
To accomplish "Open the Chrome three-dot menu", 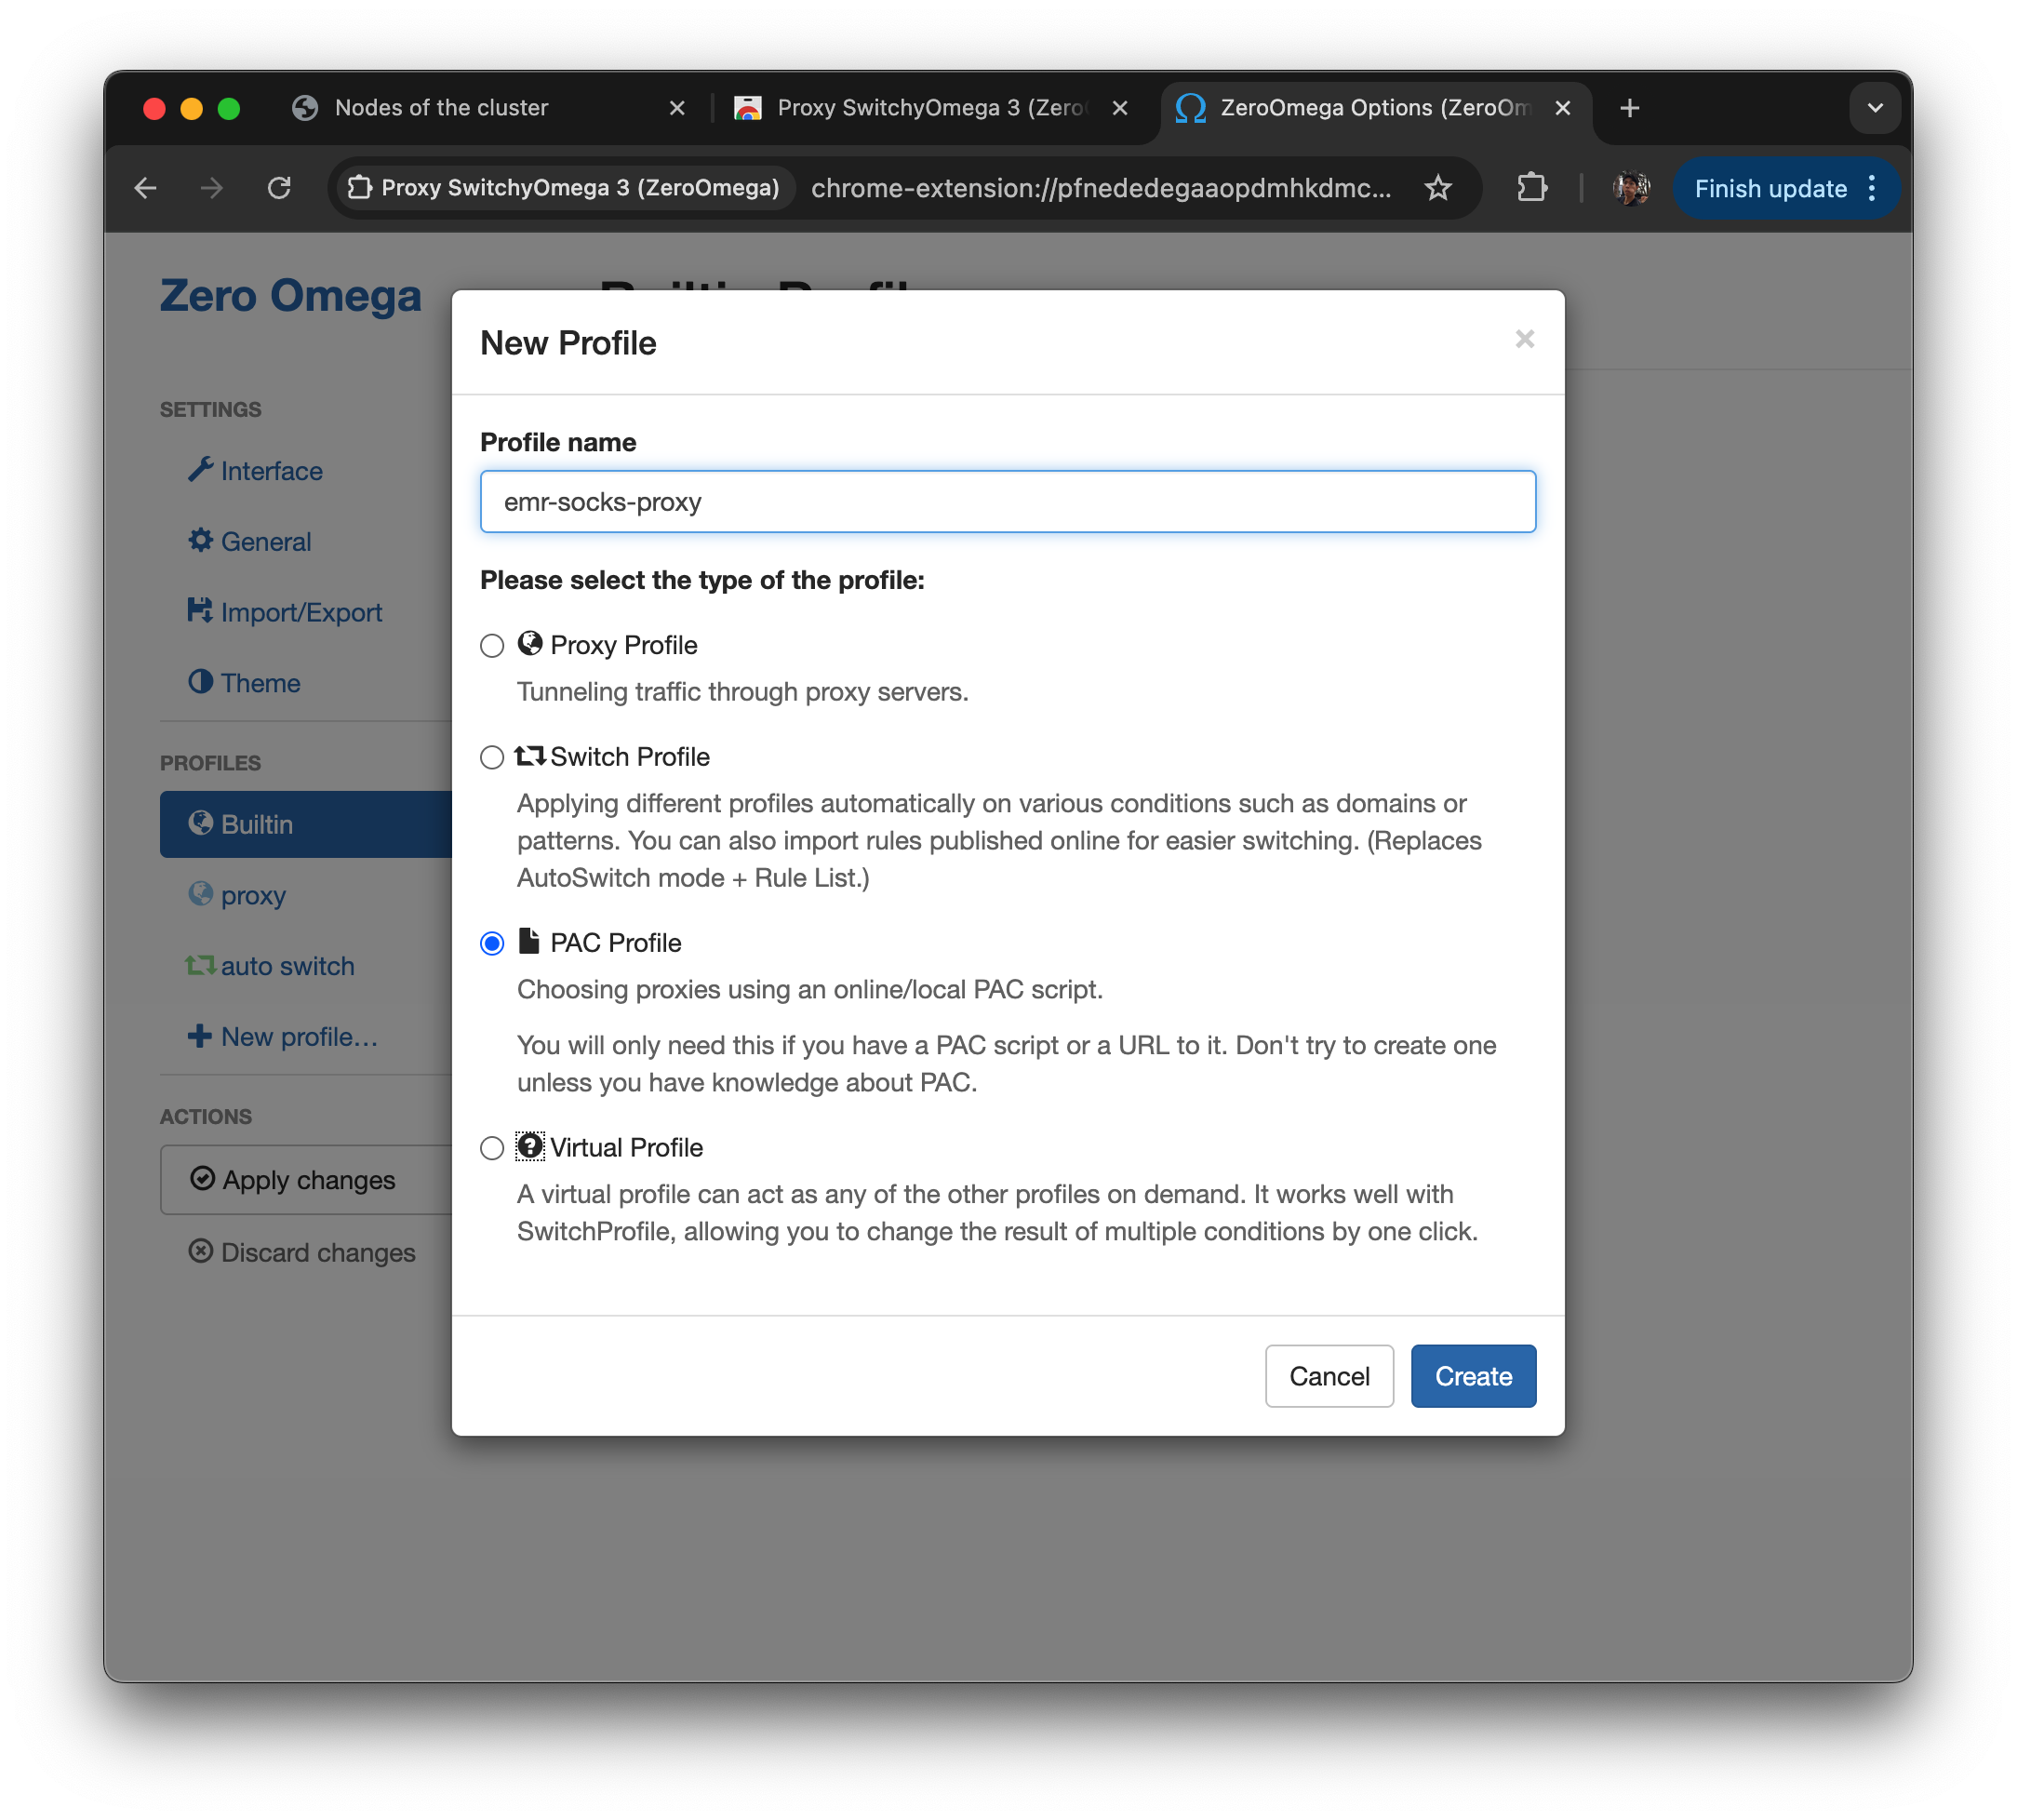I will point(1872,188).
